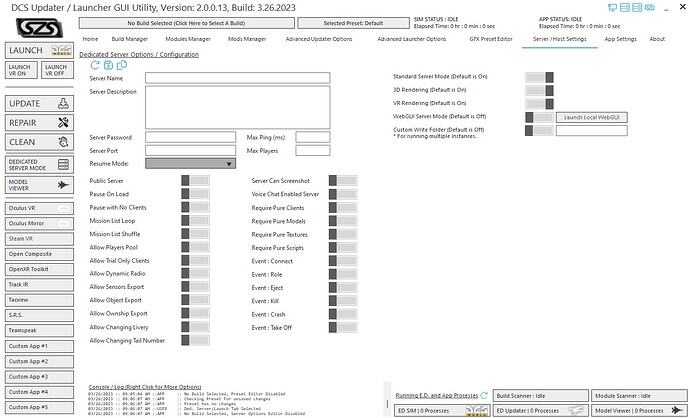Launch S.R.S.
Viewport: 690px width, 418px height.
click(x=39, y=315)
